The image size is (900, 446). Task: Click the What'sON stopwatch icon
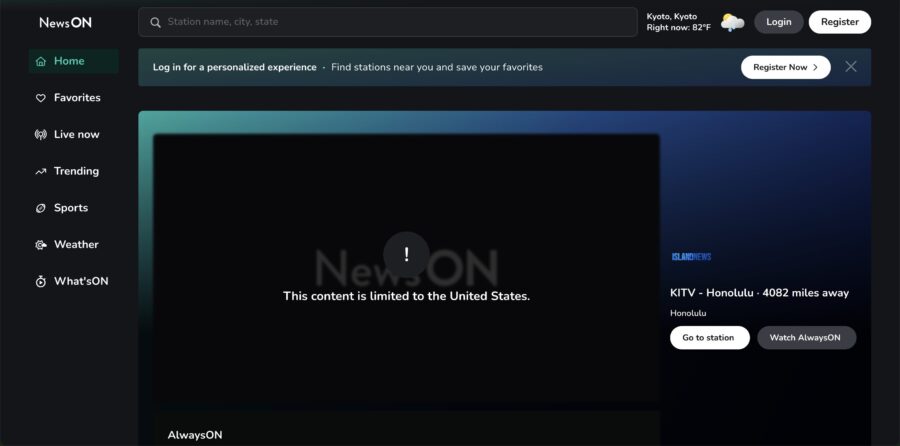[41, 282]
